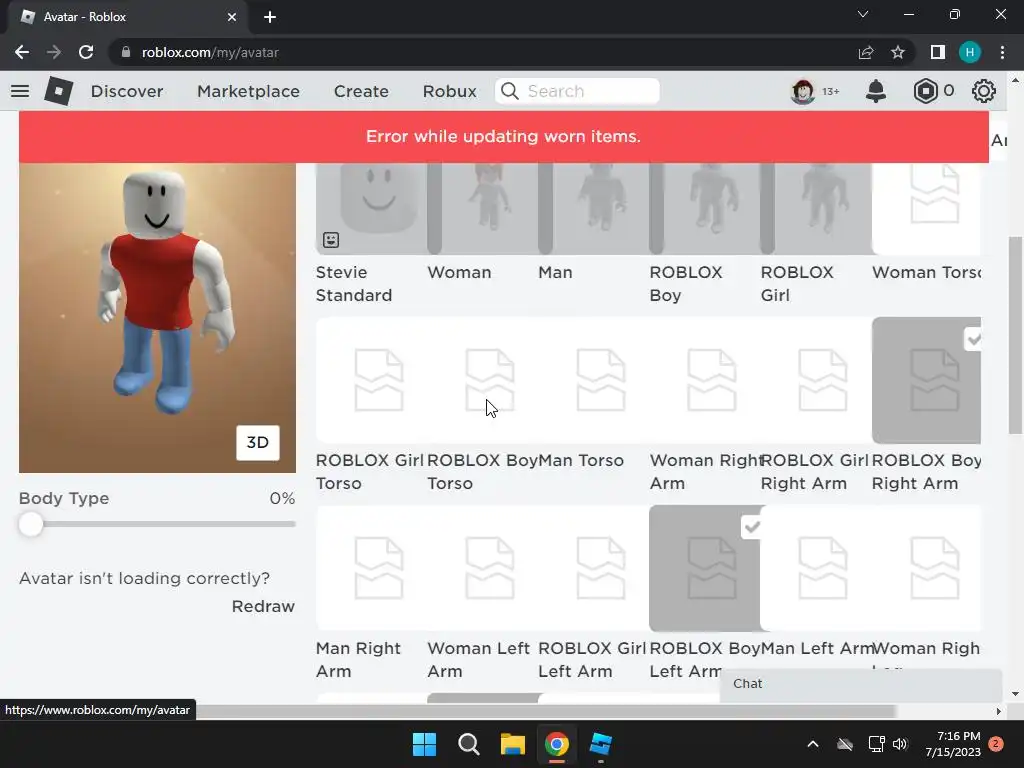Viewport: 1024px width, 768px height.
Task: Open the Chrome three-dot menu
Action: (x=1002, y=52)
